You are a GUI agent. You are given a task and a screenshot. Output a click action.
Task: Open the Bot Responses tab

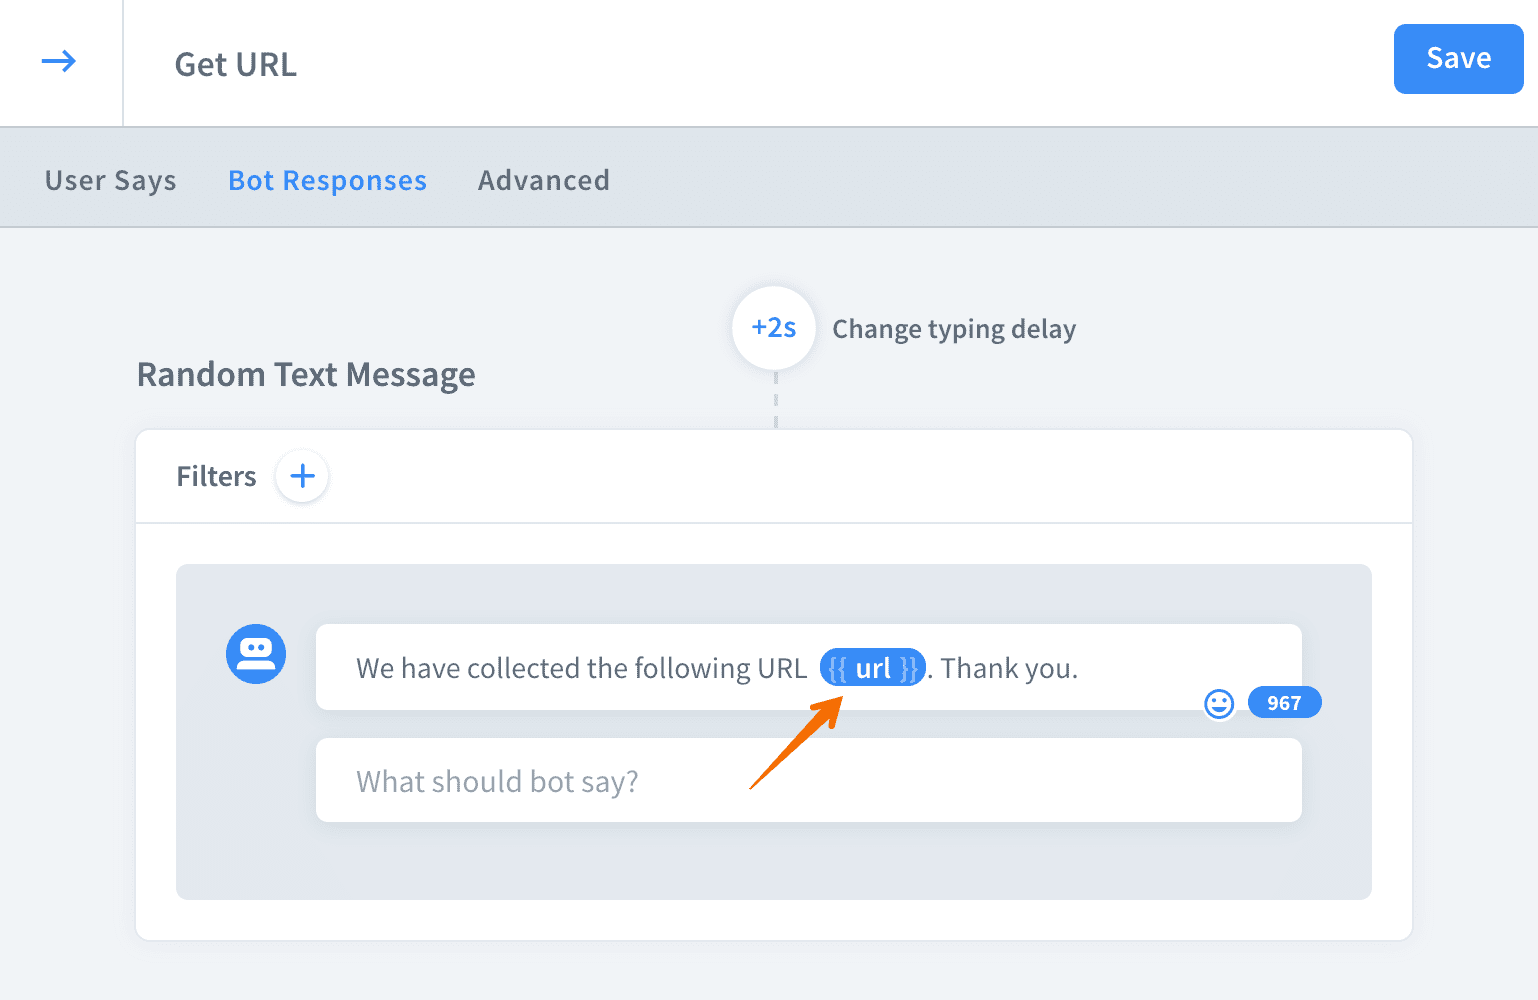point(327,180)
